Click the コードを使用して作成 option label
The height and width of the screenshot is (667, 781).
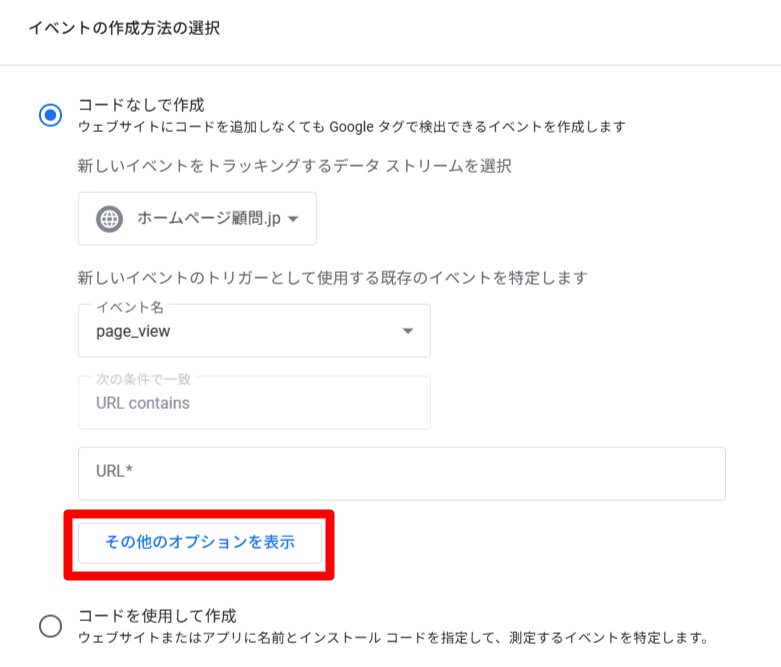pos(156,615)
